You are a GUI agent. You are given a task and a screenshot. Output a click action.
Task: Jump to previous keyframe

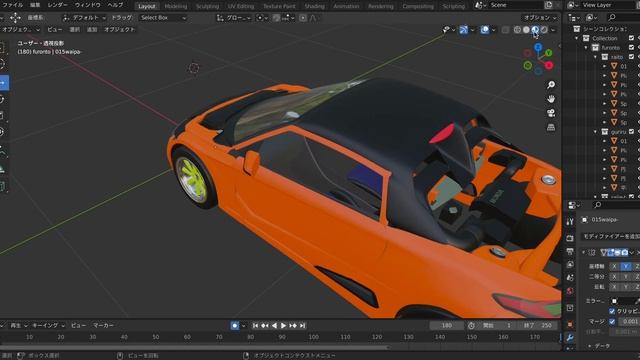coord(264,326)
